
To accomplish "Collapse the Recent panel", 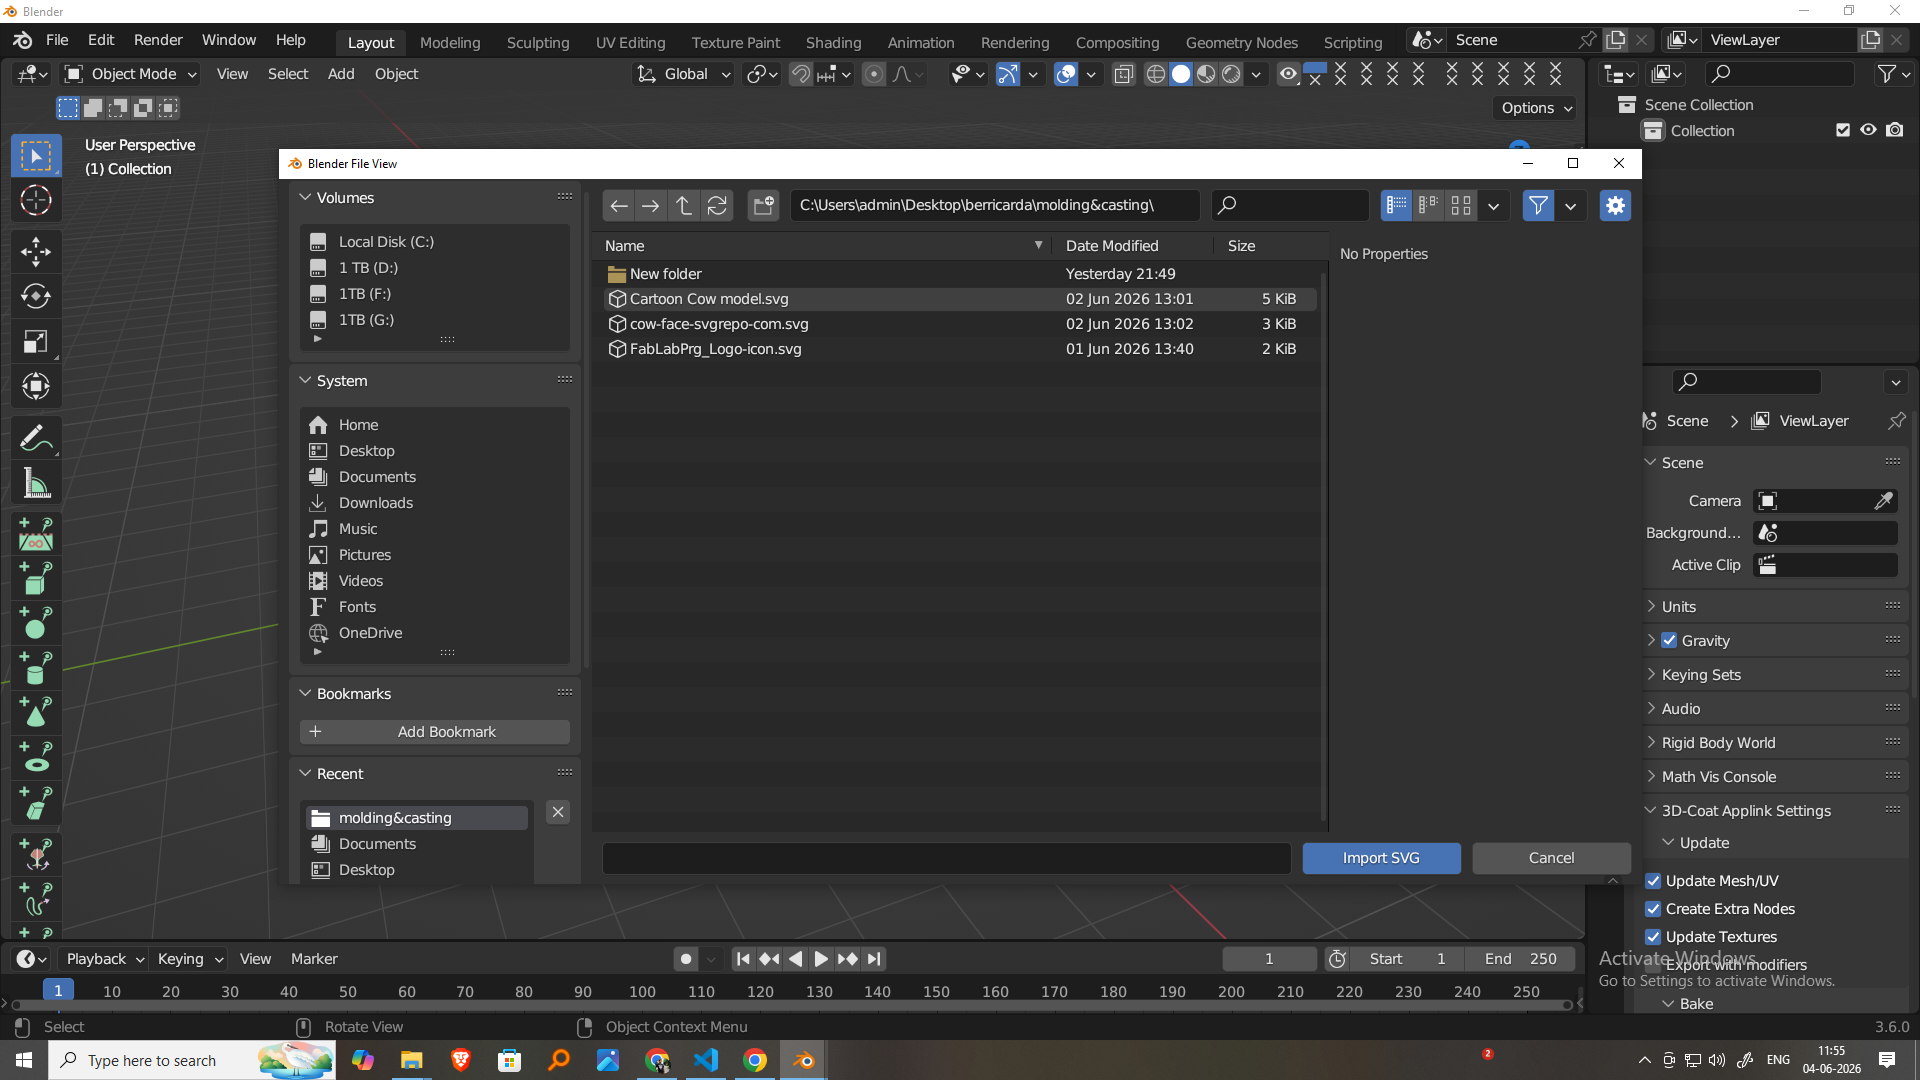I will (306, 774).
